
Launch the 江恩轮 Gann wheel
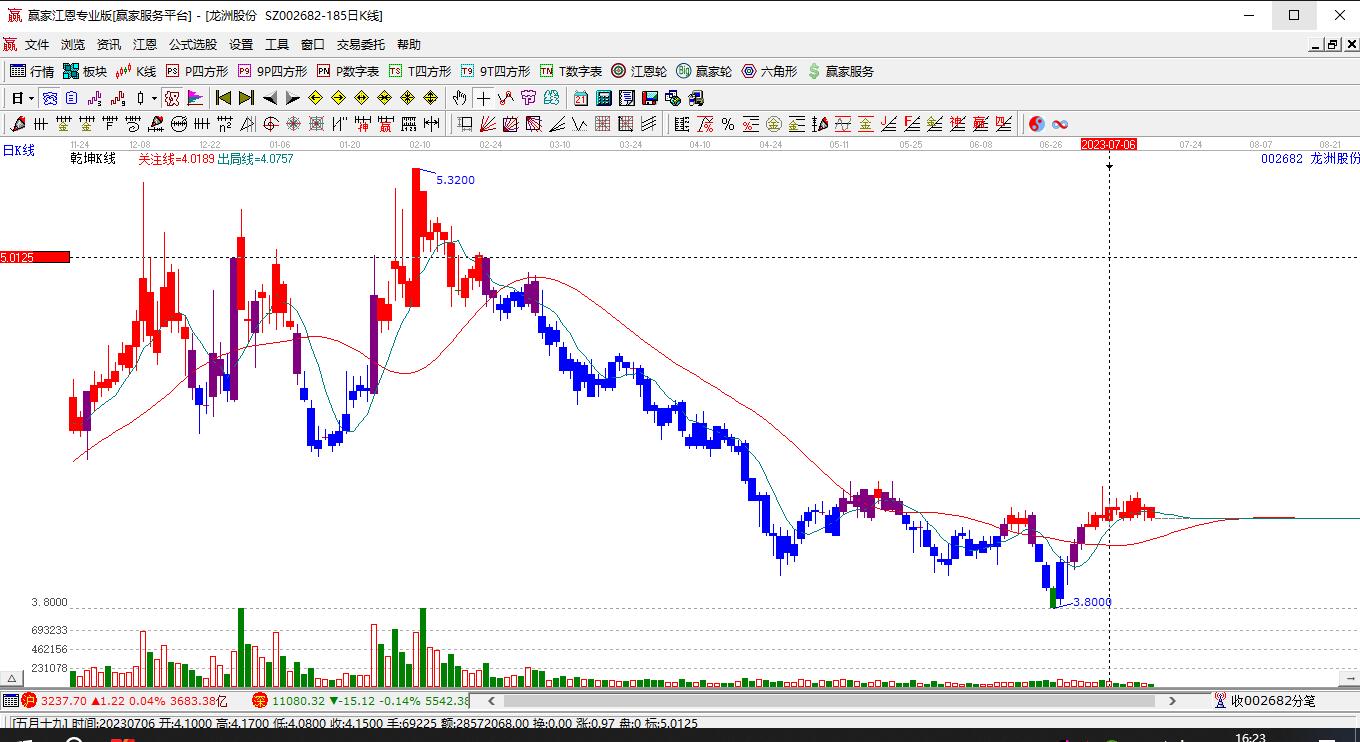point(639,71)
